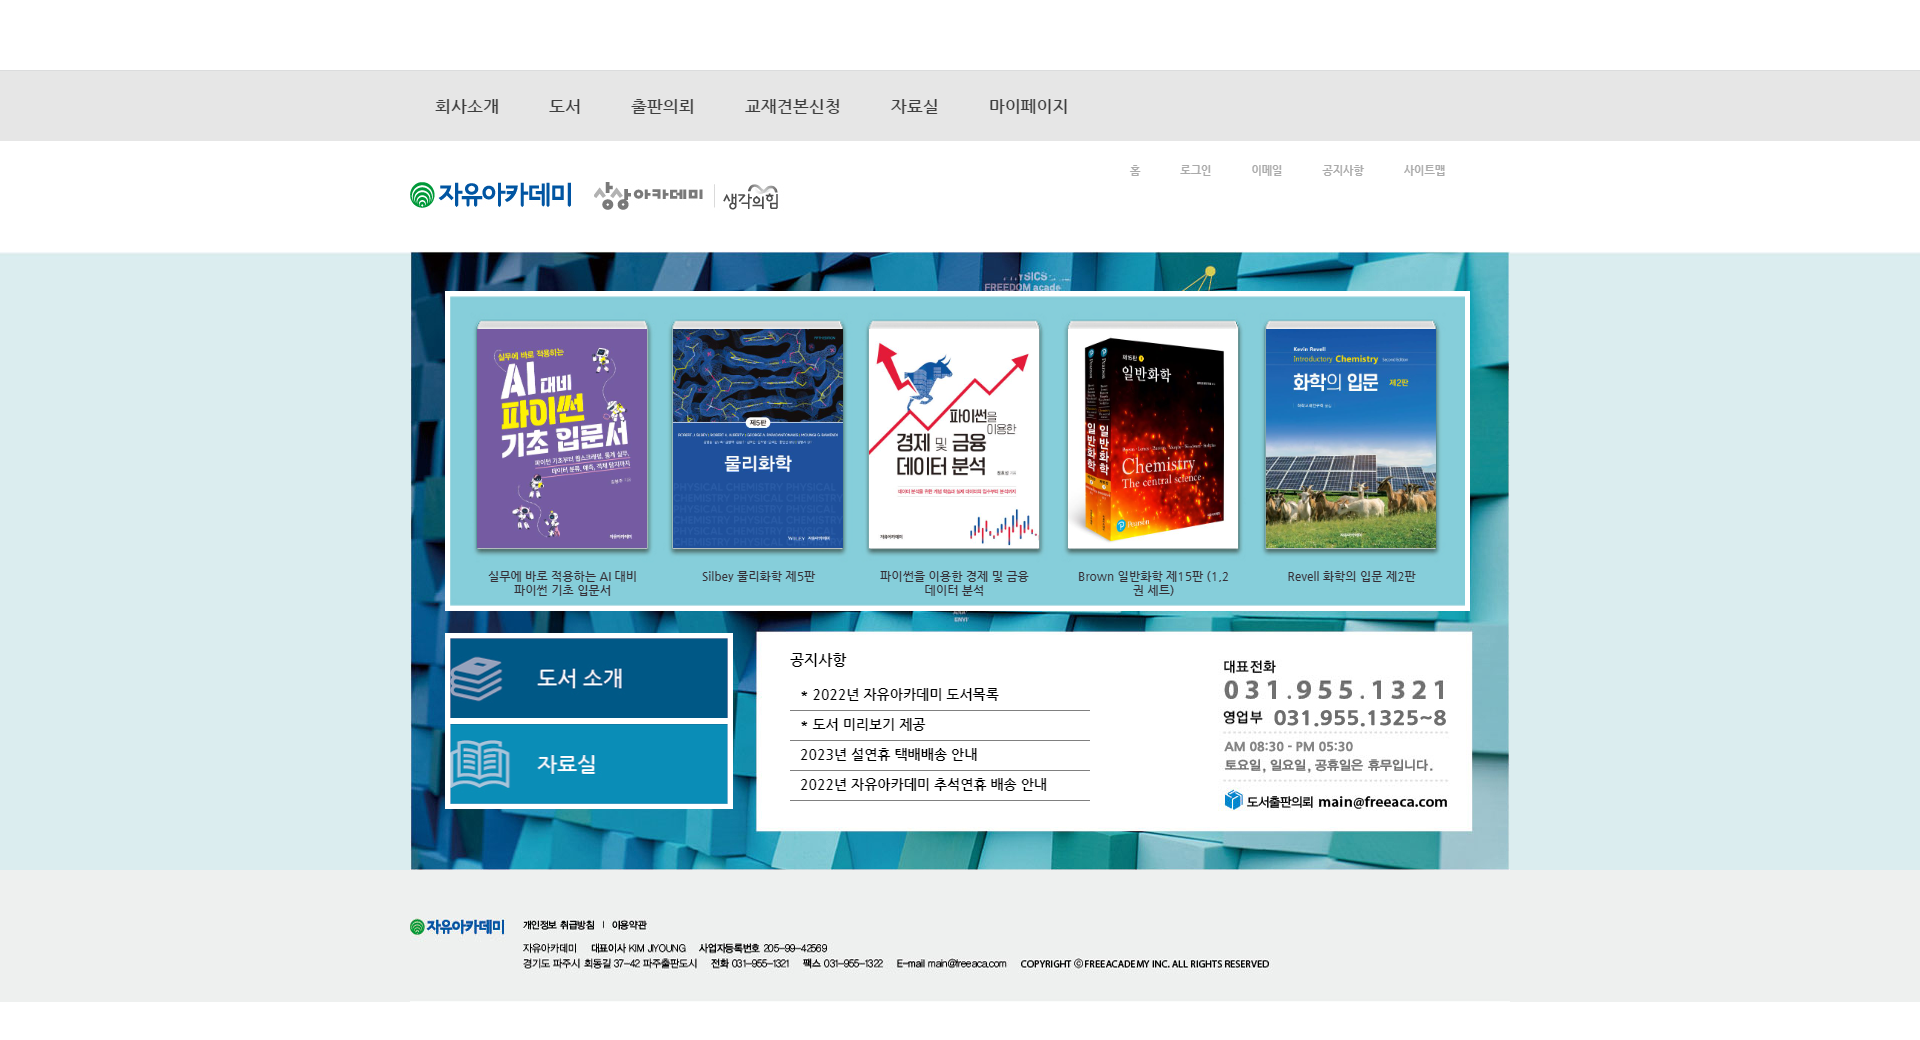
Task: Open the 사이트맵 link
Action: coord(1424,170)
